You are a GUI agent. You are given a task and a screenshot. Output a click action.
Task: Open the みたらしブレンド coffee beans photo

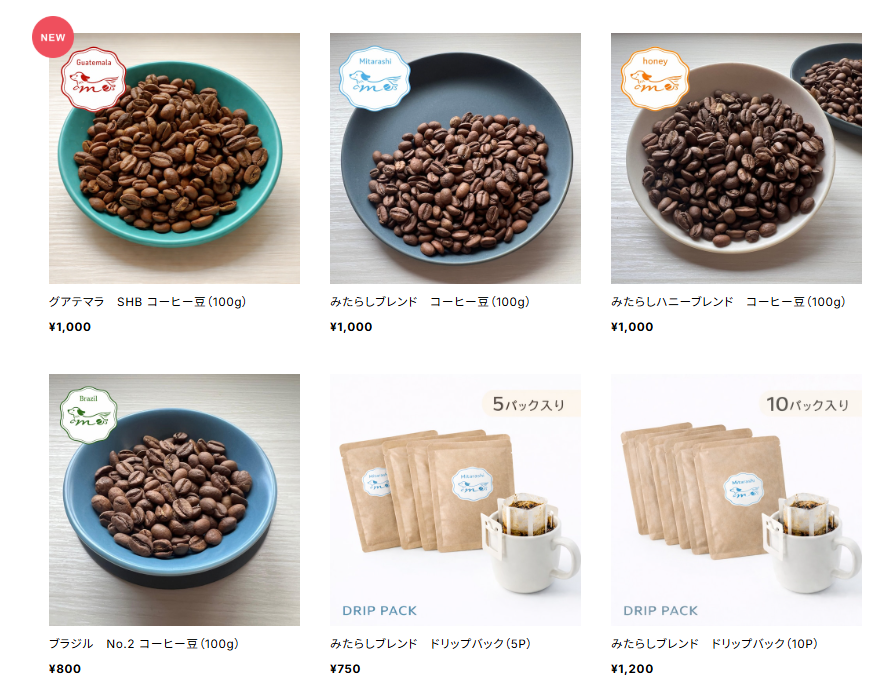455,159
